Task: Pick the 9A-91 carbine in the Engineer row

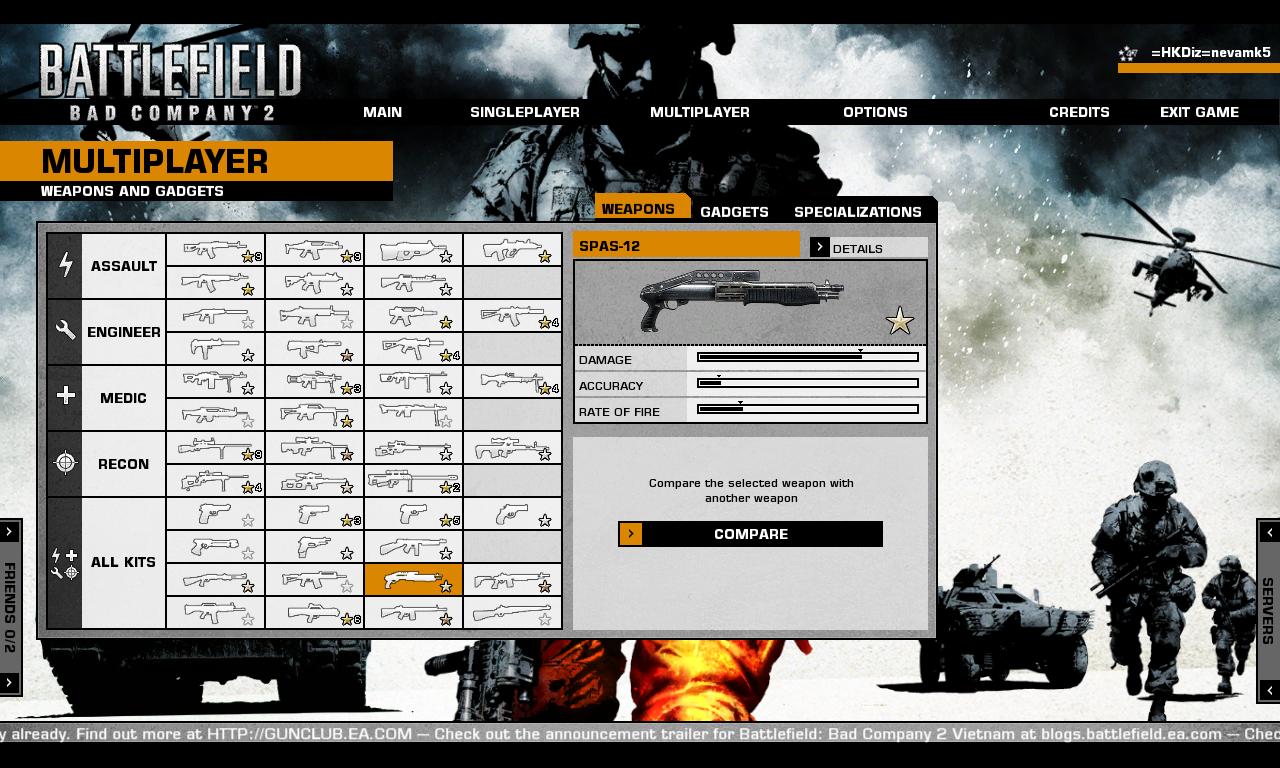Action: [215, 316]
